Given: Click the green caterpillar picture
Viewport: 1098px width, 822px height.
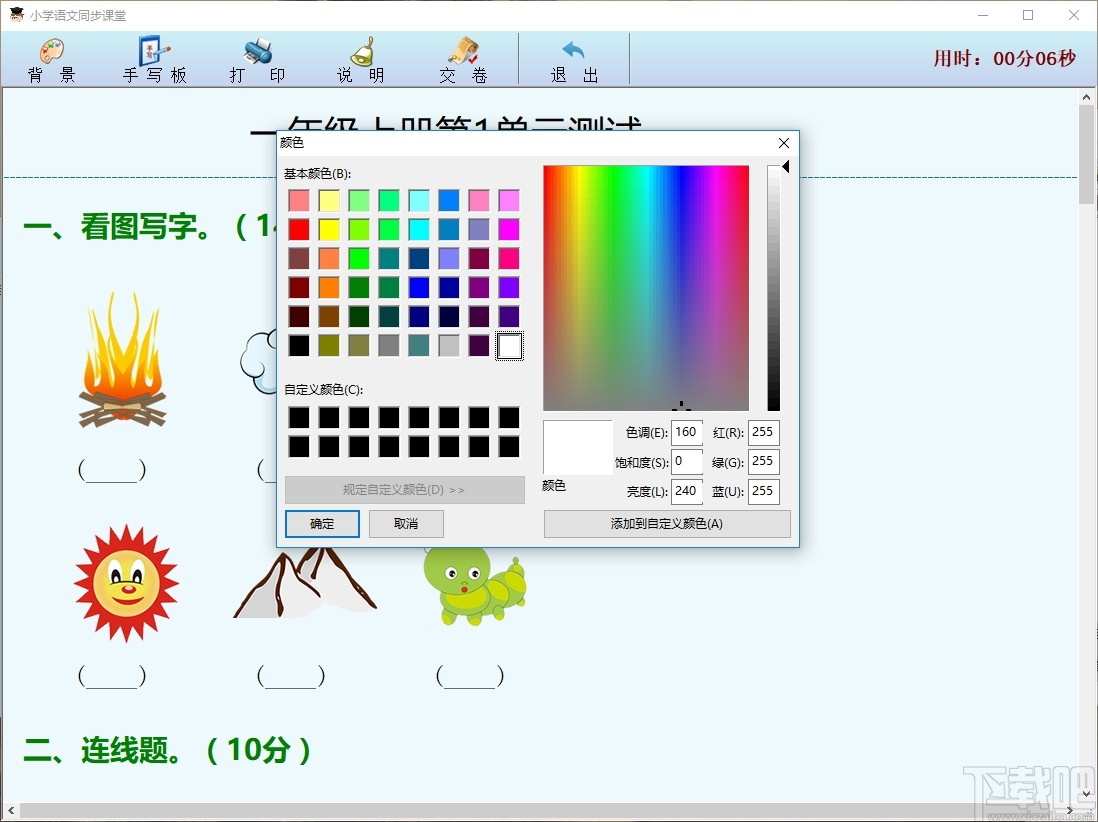Looking at the screenshot, I should pyautogui.click(x=474, y=586).
